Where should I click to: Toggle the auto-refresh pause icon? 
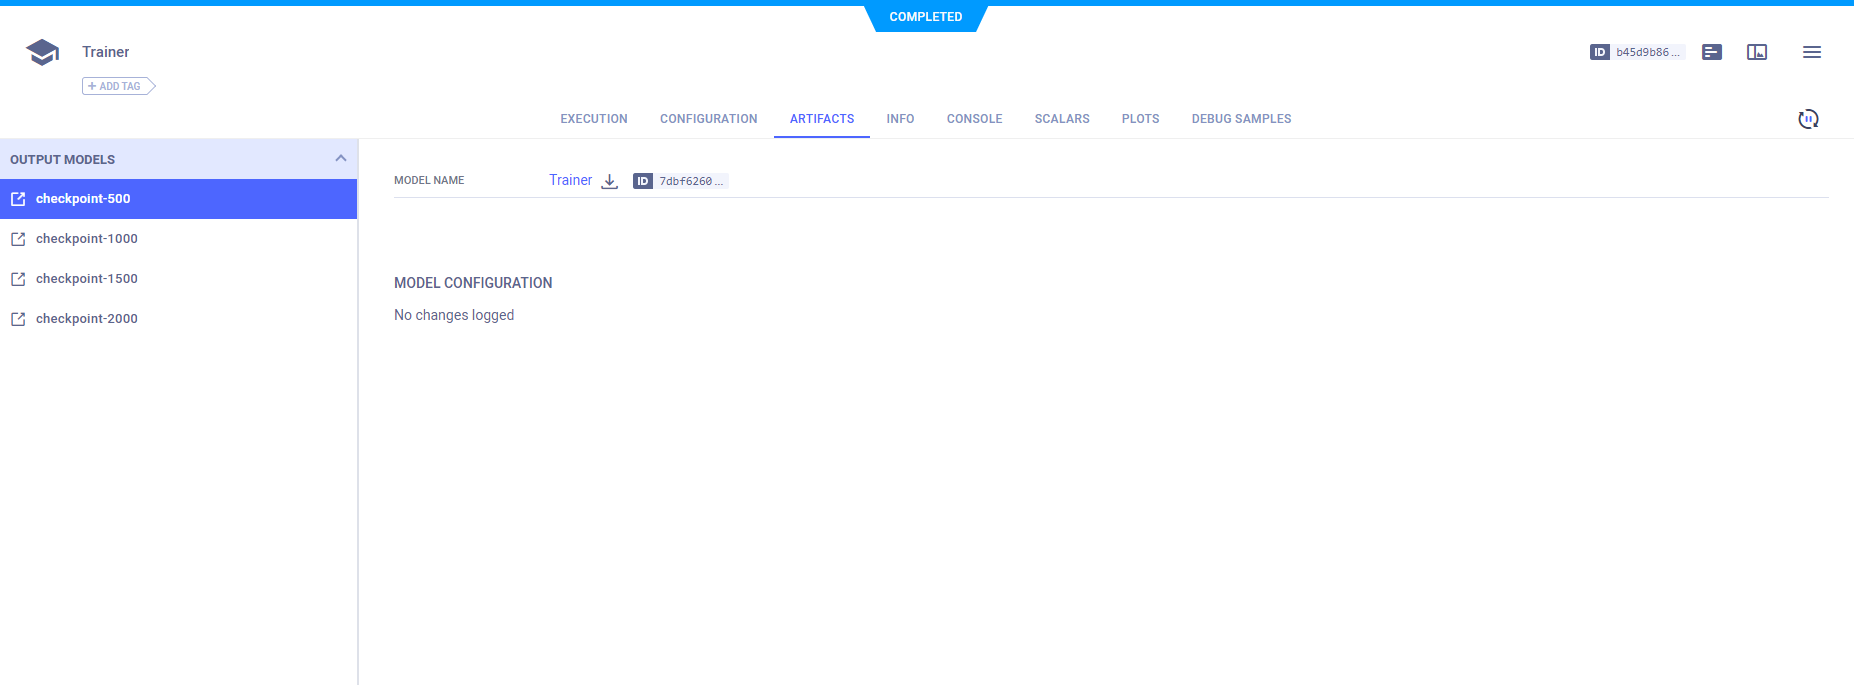coord(1807,119)
